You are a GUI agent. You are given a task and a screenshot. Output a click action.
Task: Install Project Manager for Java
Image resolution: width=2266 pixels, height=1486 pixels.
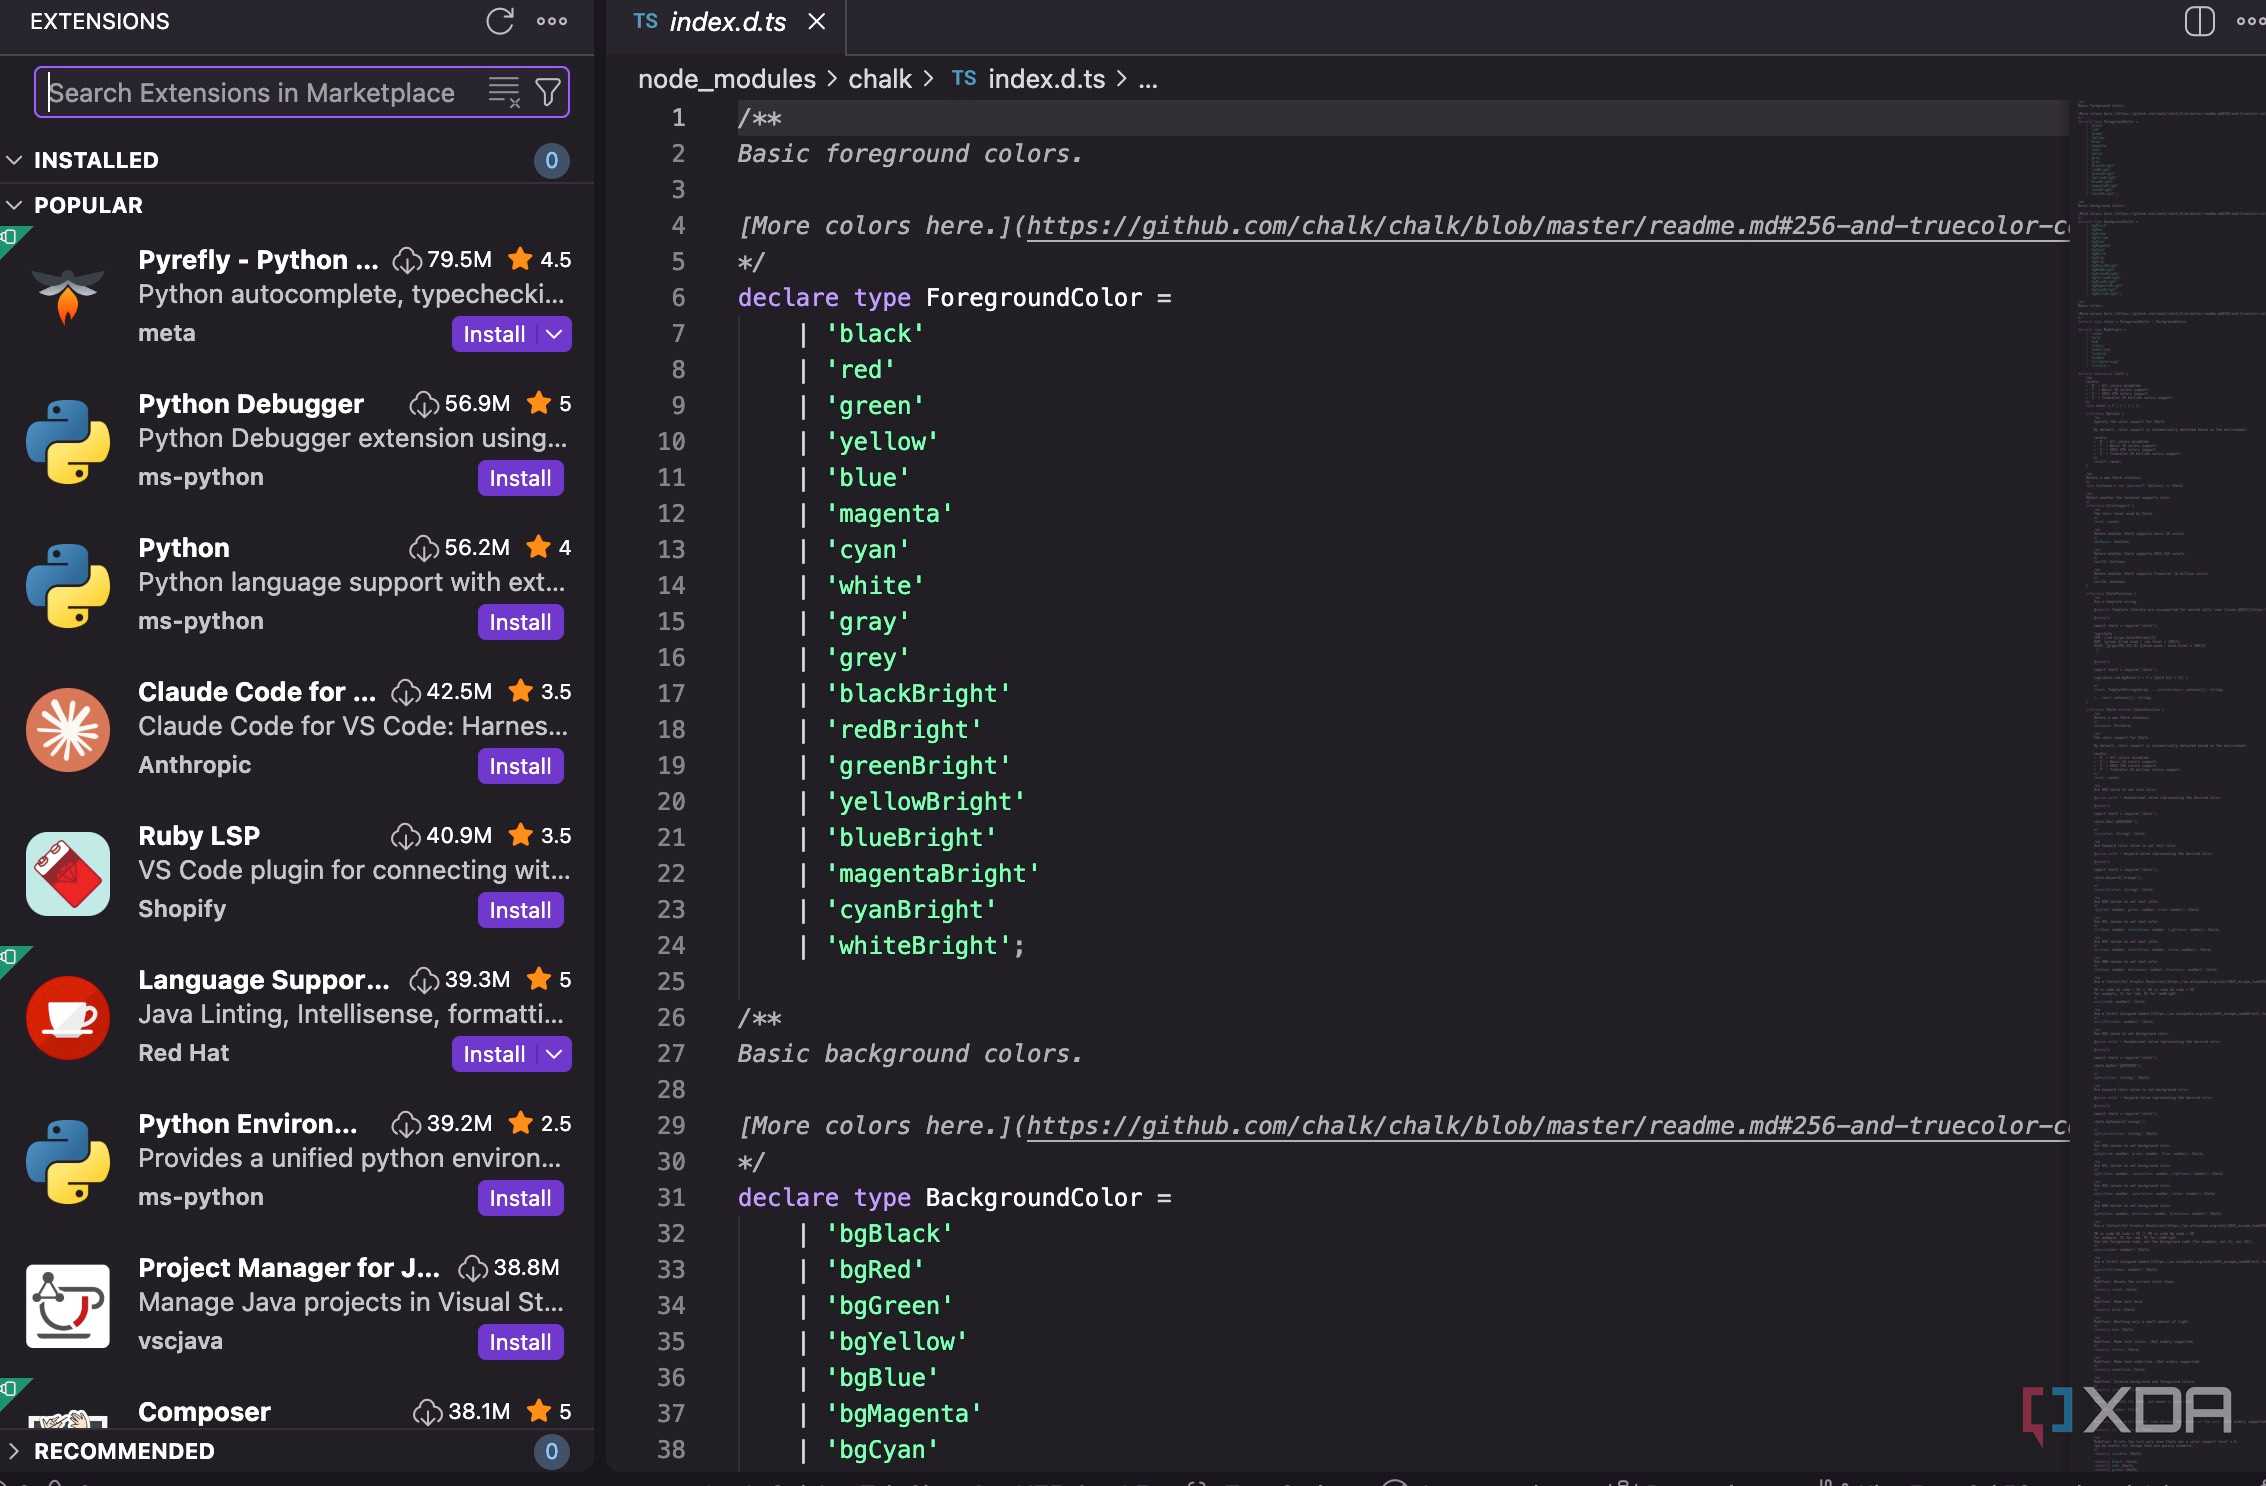[520, 1342]
